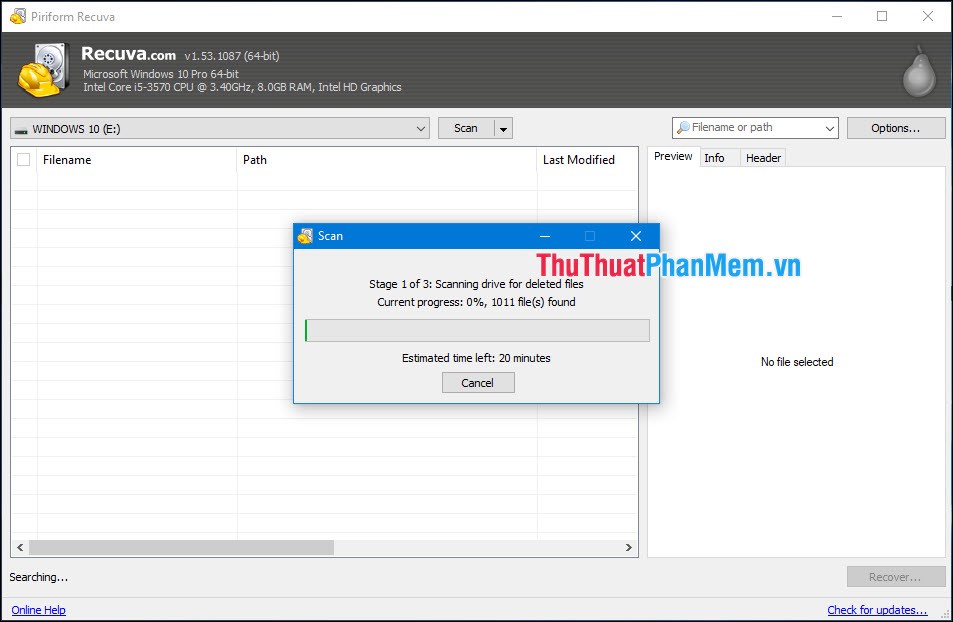Click the Recover button
This screenshot has width=953, height=622.
(x=896, y=577)
